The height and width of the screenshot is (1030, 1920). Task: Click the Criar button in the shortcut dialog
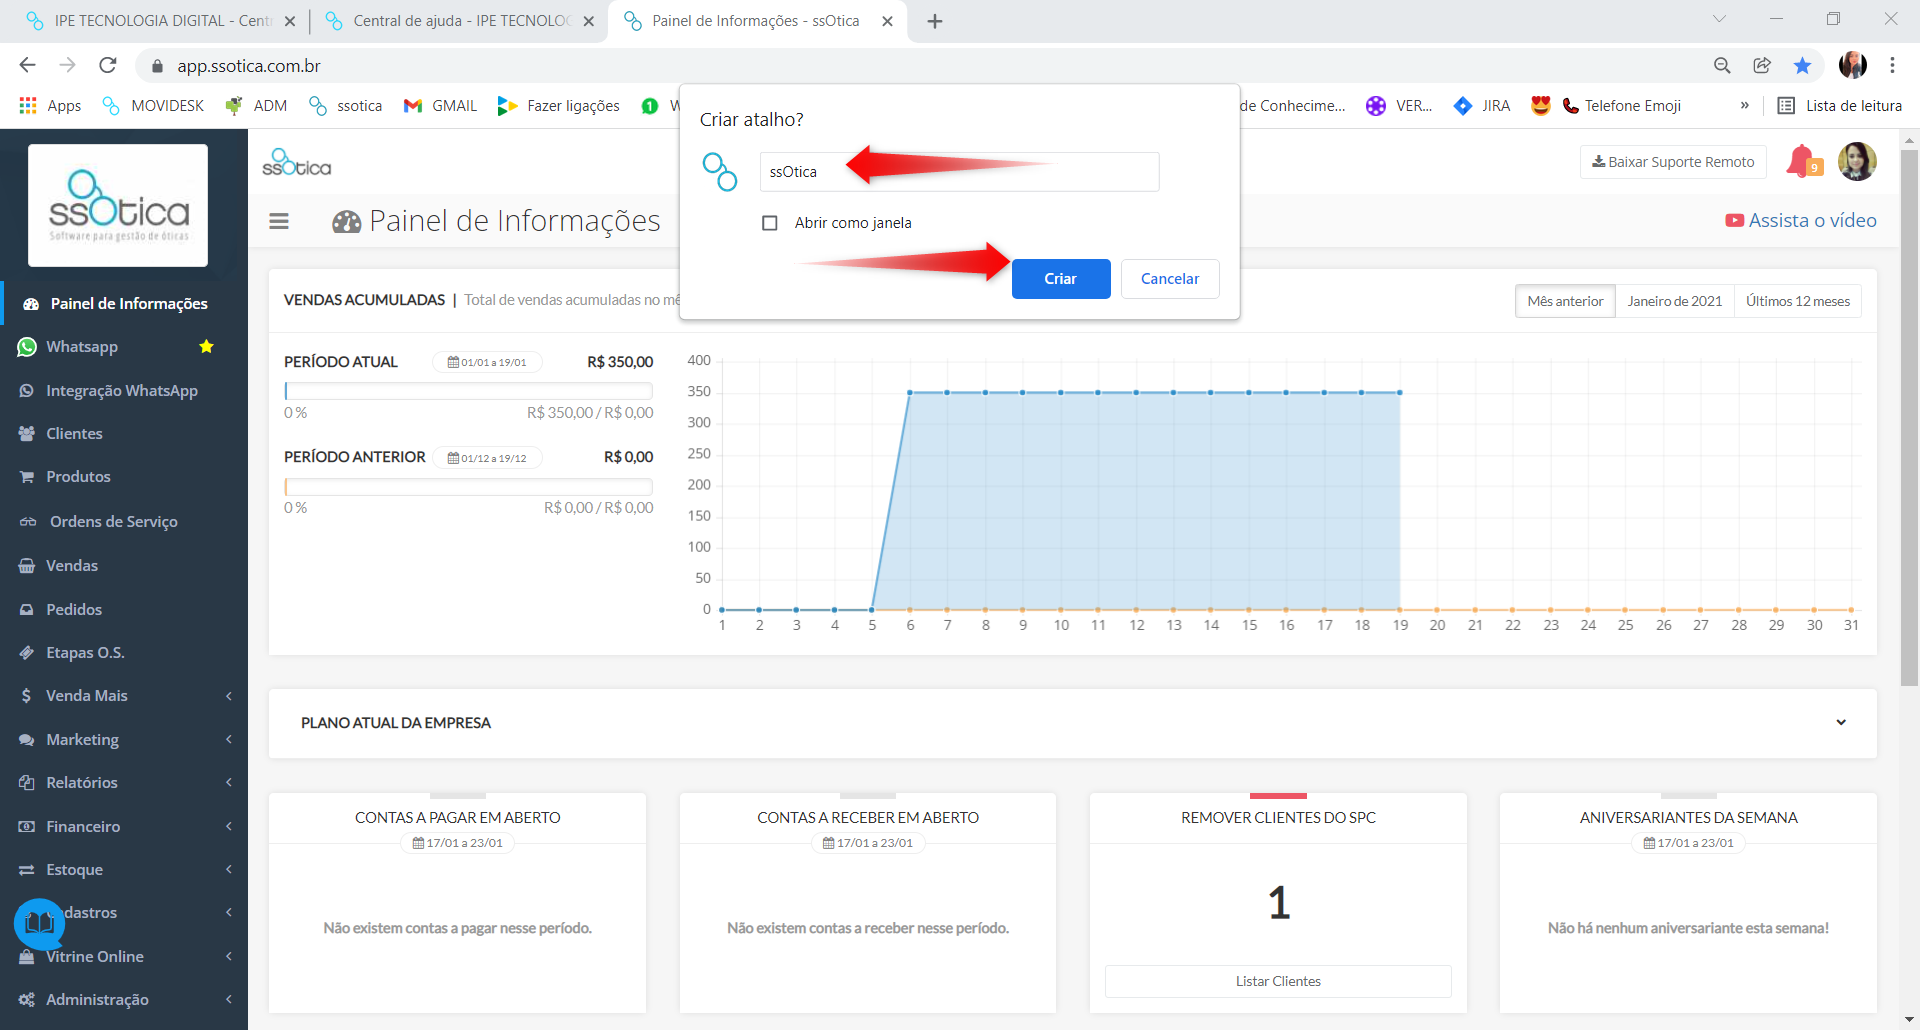[x=1061, y=279]
